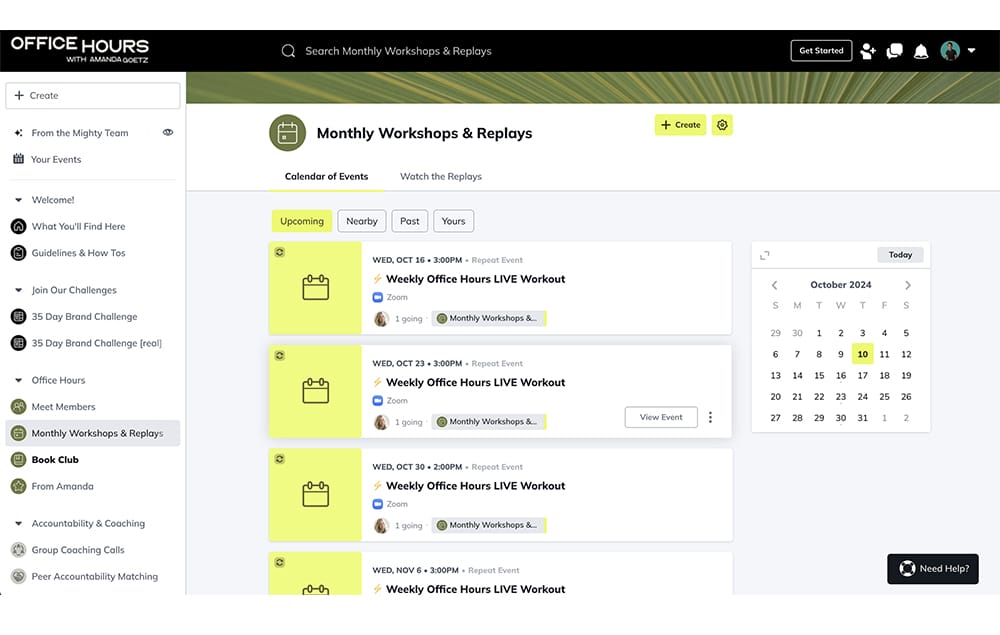Click the Peer Accountability Matching icon
Viewport: 1000px width, 635px height.
(x=18, y=576)
